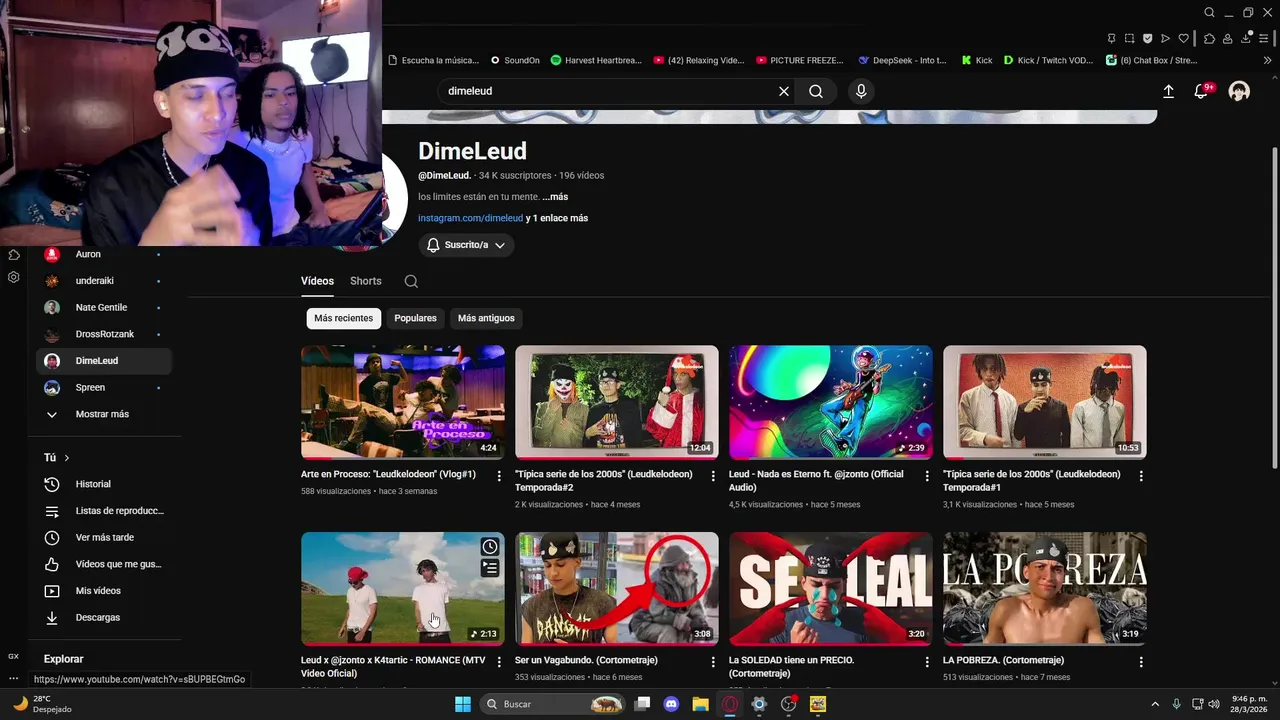Screen dimensions: 1280x720
Task: Open "Videos que me gus..." liked videos
Action: [x=104, y=564]
